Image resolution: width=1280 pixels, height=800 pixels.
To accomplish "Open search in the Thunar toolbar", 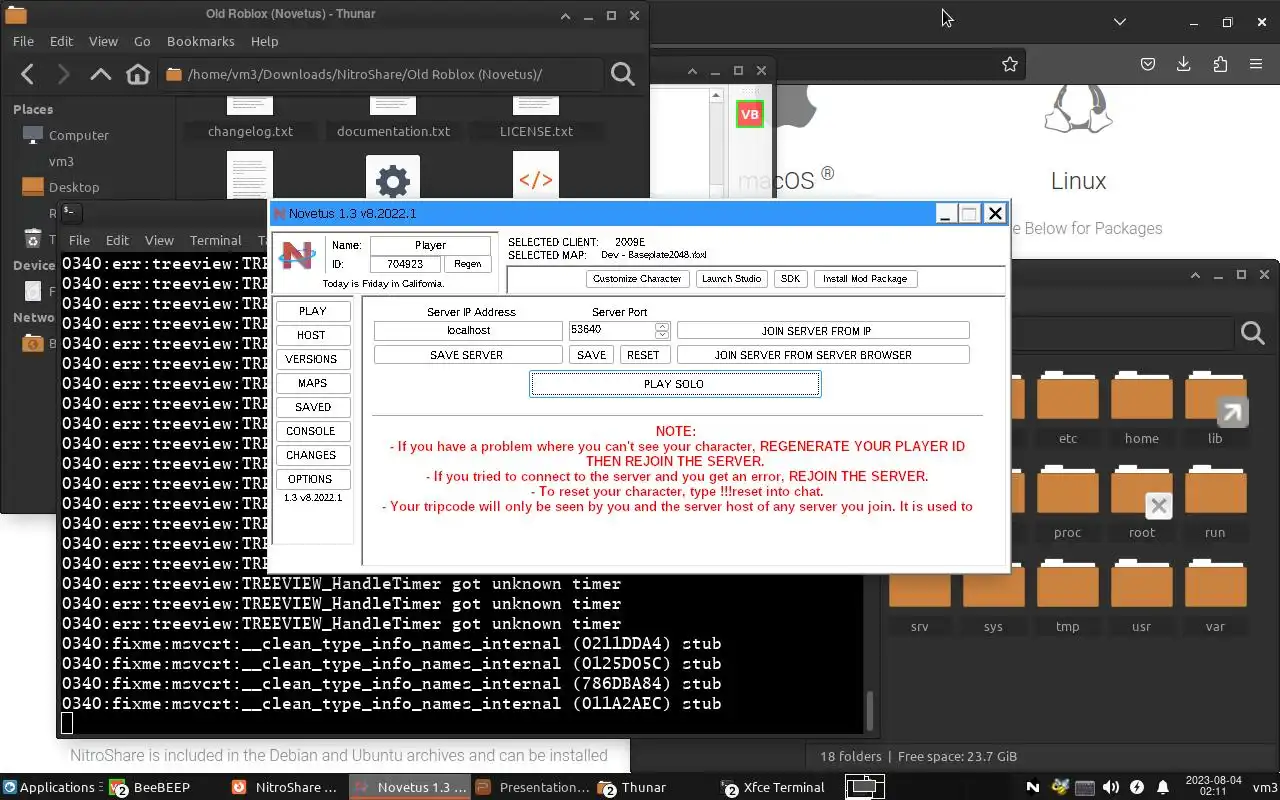I will click(622, 74).
